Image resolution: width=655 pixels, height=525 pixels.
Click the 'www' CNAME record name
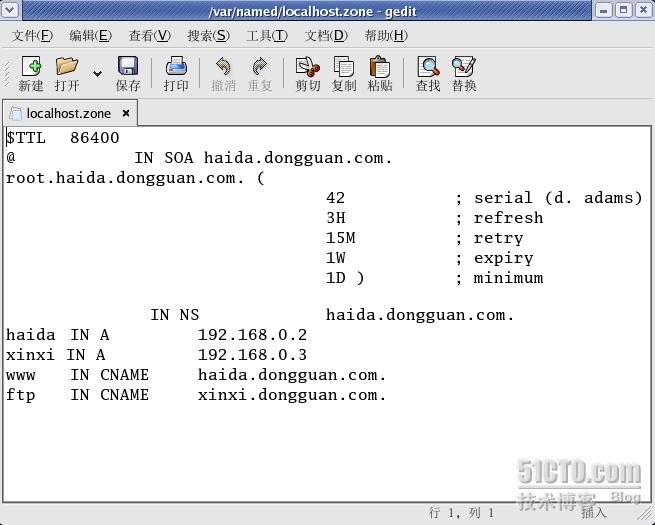[21, 375]
